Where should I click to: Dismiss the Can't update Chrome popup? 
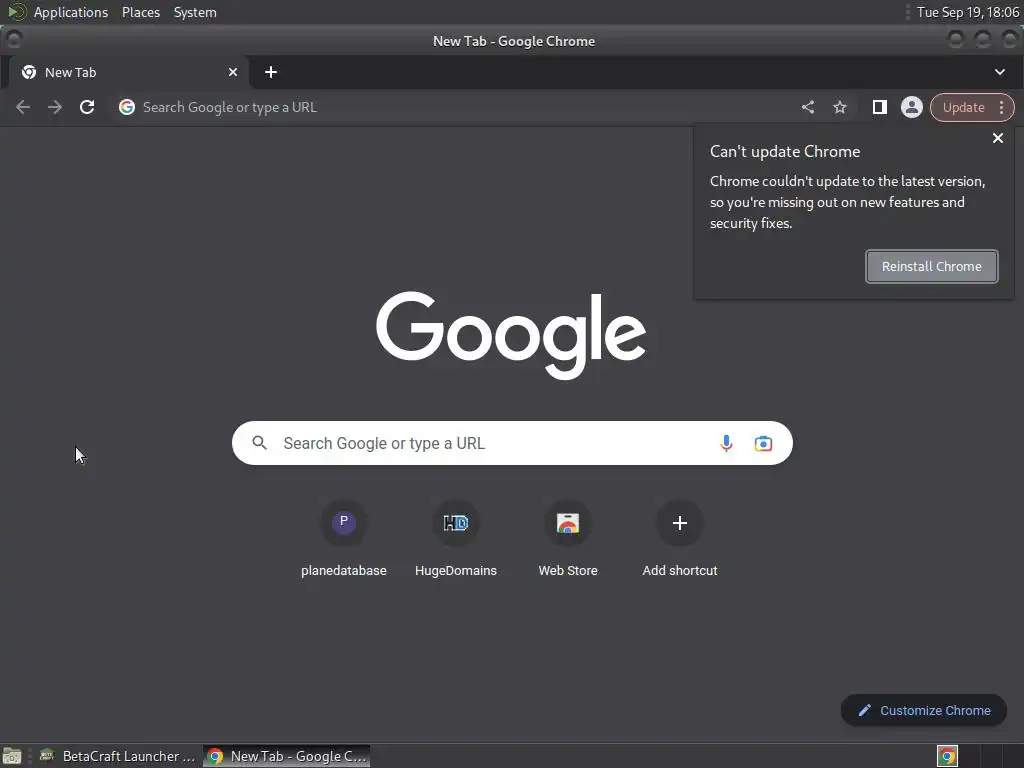pos(998,138)
